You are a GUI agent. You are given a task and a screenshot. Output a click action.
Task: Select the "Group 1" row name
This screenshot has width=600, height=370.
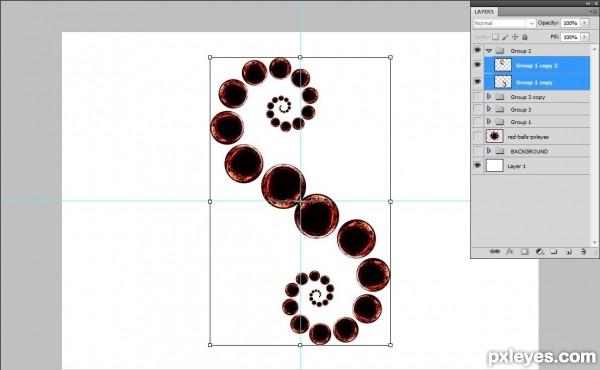pyautogui.click(x=521, y=122)
